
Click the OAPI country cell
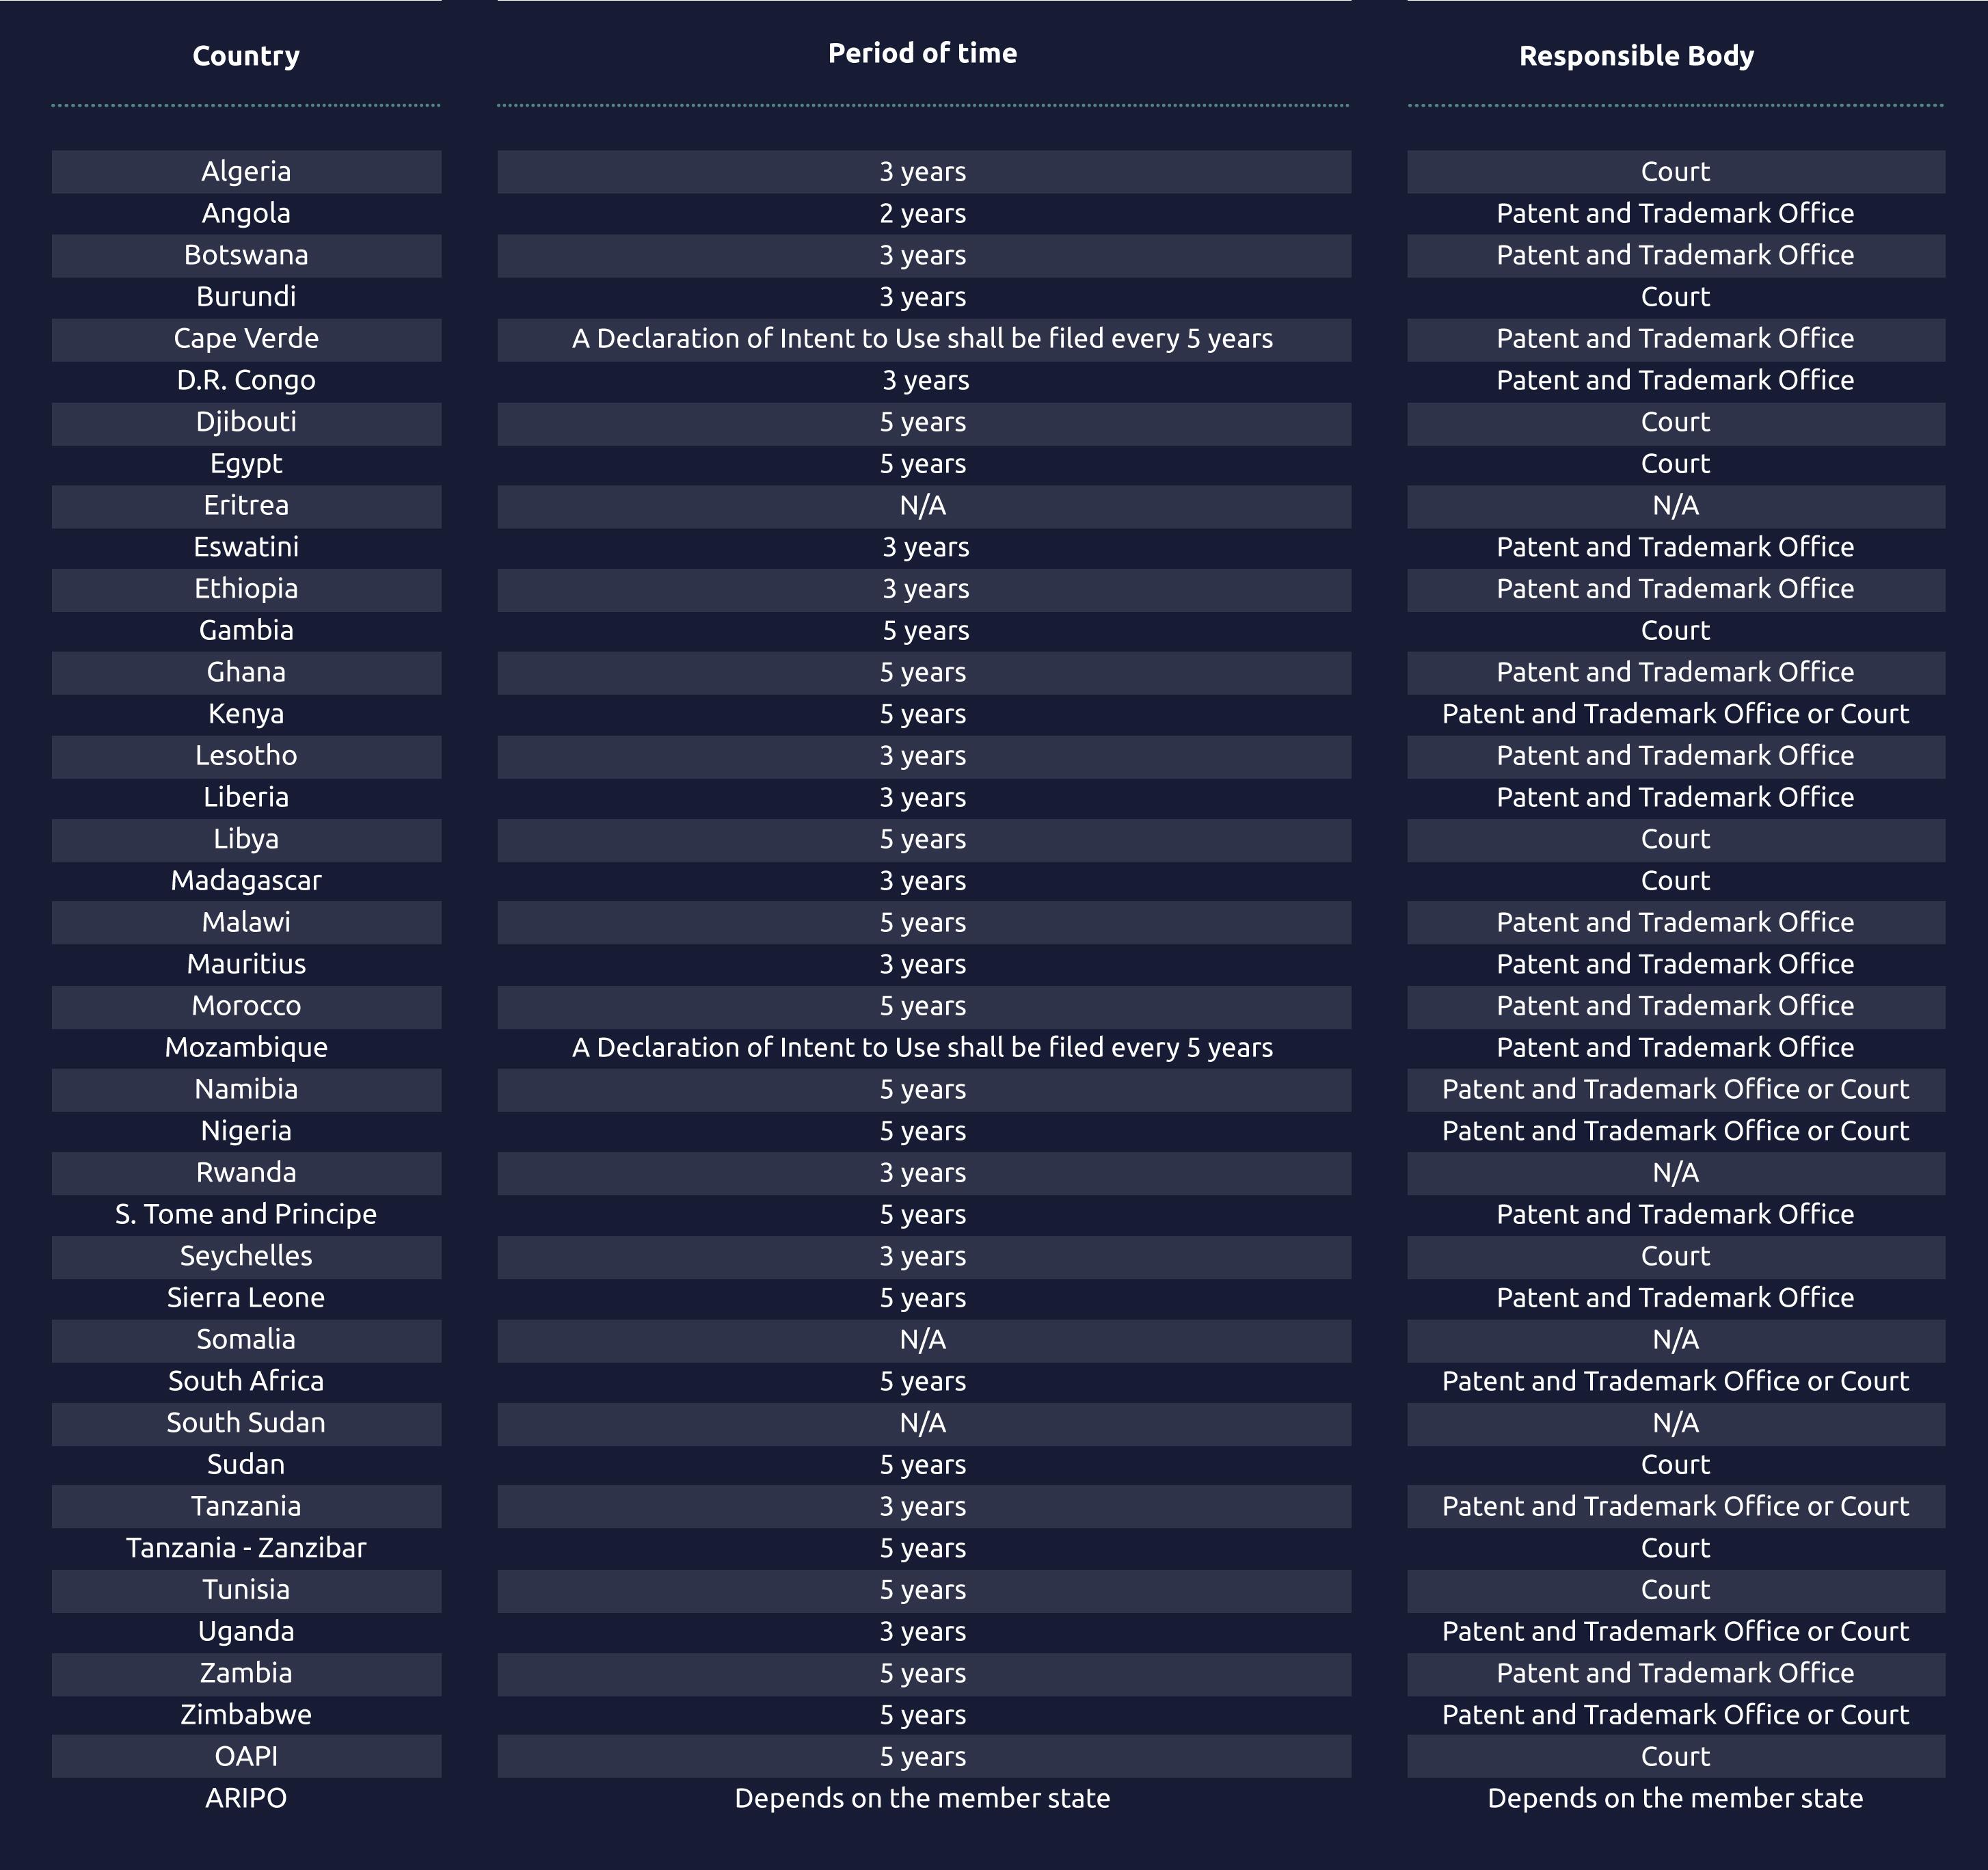pos(246,1757)
